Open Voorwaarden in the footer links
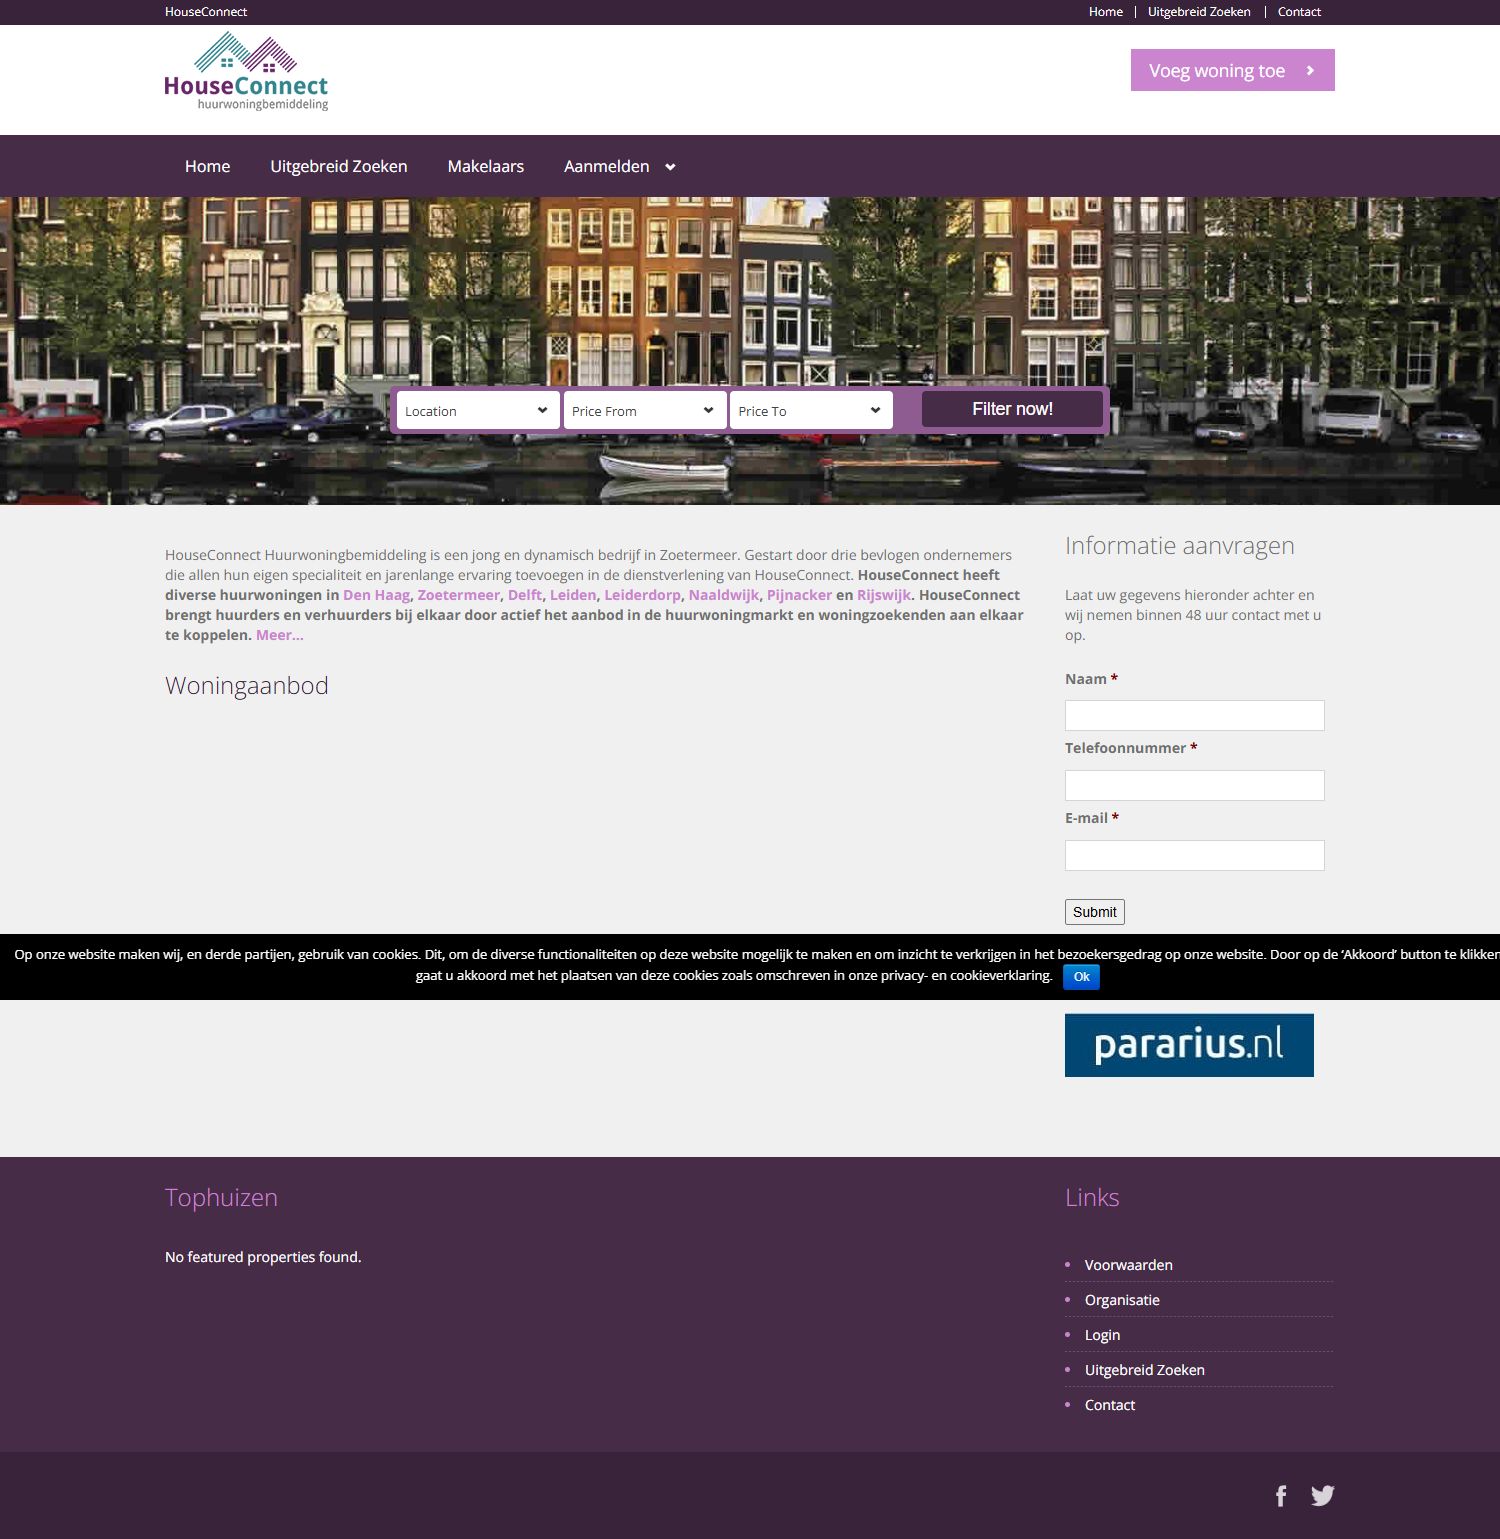Screen dimensions: 1500x1539 (1128, 1264)
